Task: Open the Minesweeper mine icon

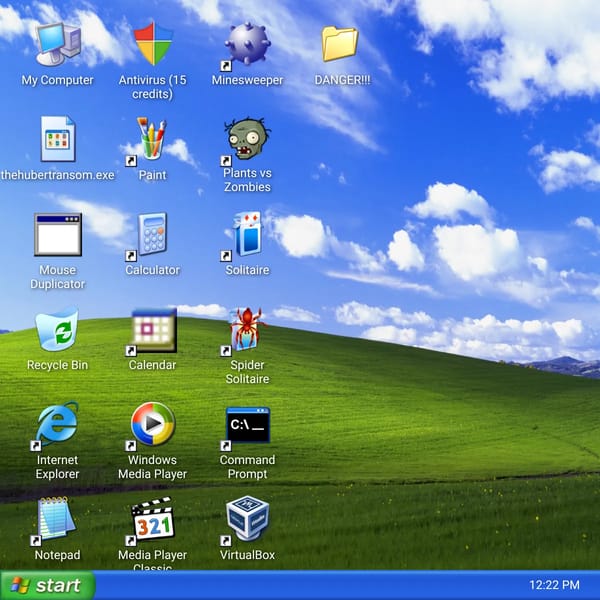Action: (x=247, y=43)
